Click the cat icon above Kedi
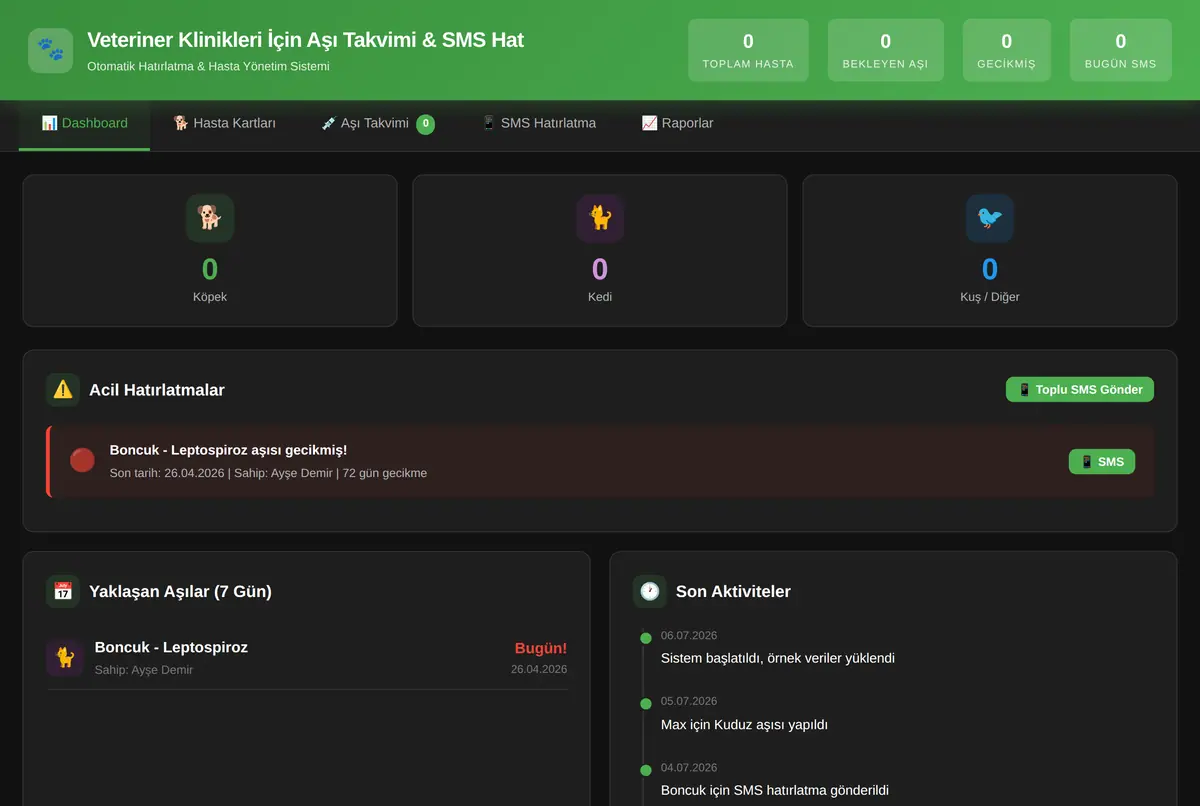 [x=600, y=218]
